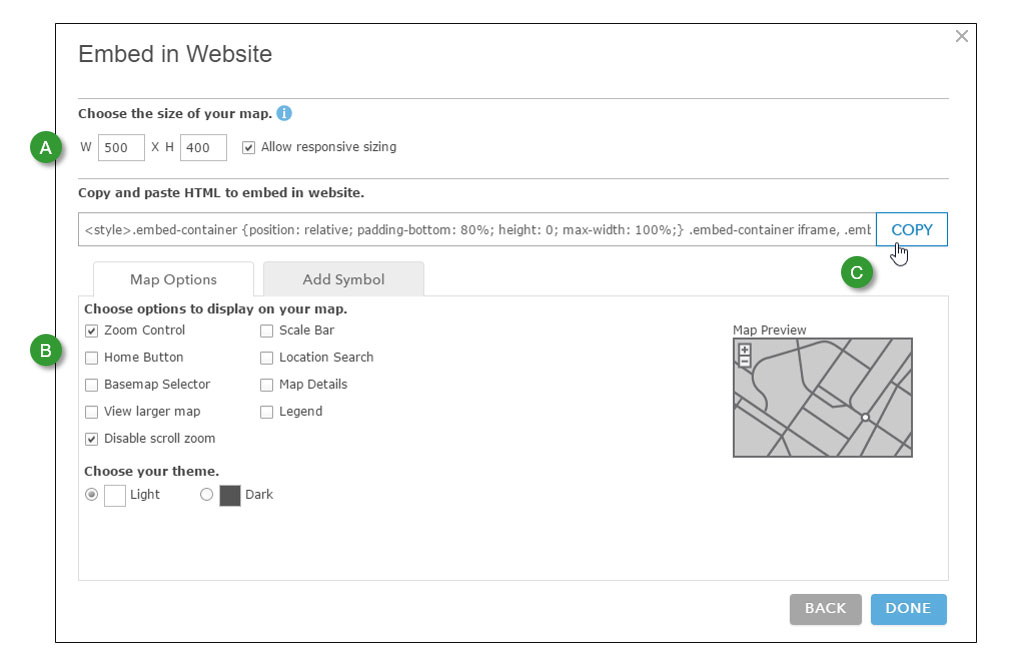Click the map width input field
This screenshot has height=661, width=1011.
coord(122,148)
